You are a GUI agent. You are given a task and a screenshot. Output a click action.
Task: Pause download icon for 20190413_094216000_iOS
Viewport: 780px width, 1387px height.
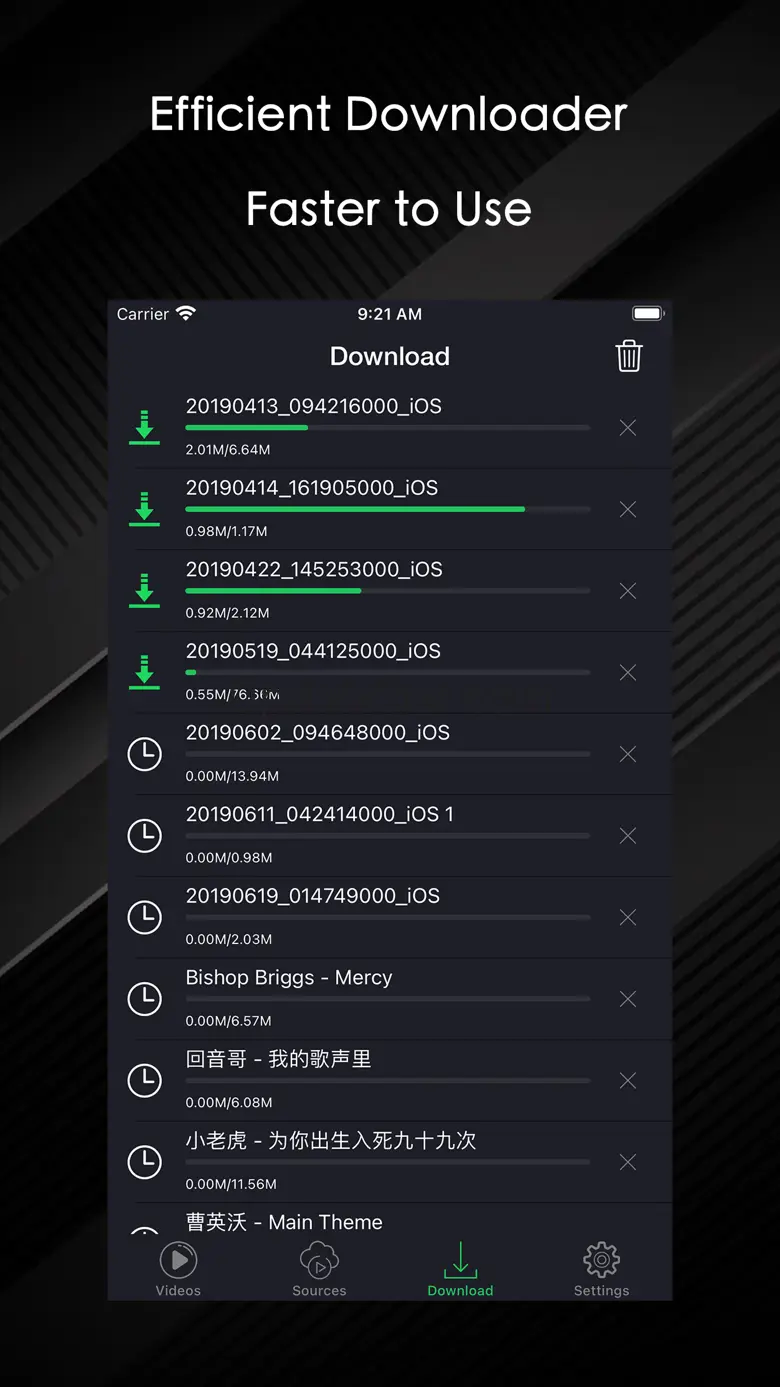[145, 428]
